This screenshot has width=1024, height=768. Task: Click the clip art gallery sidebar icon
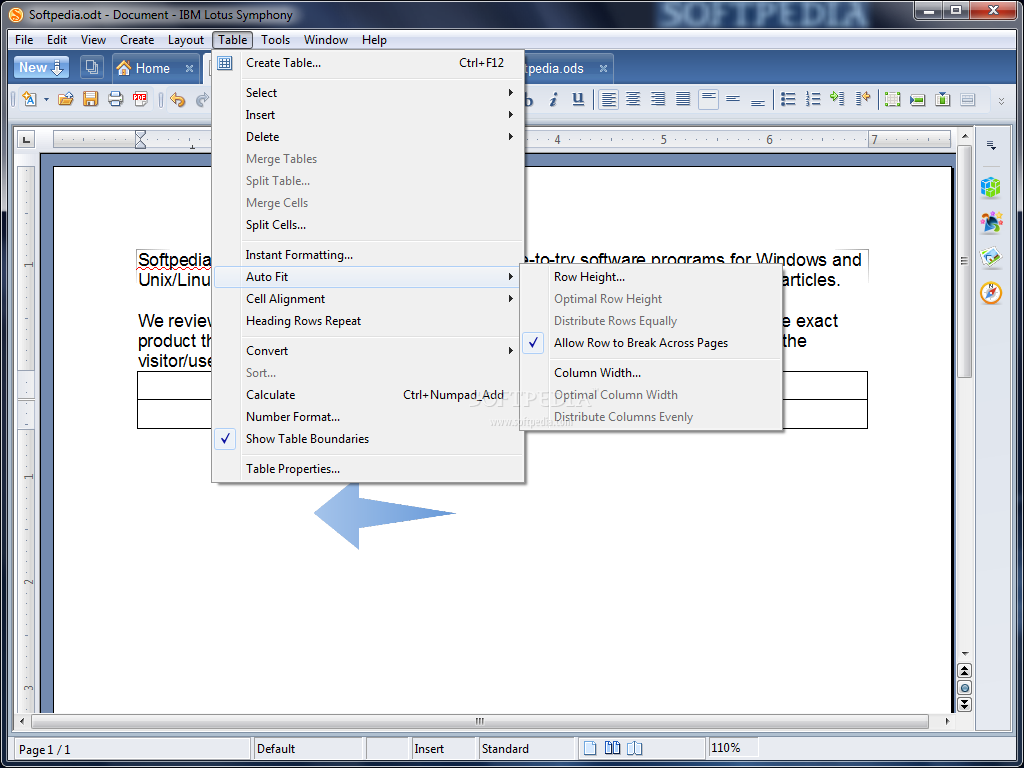[991, 222]
